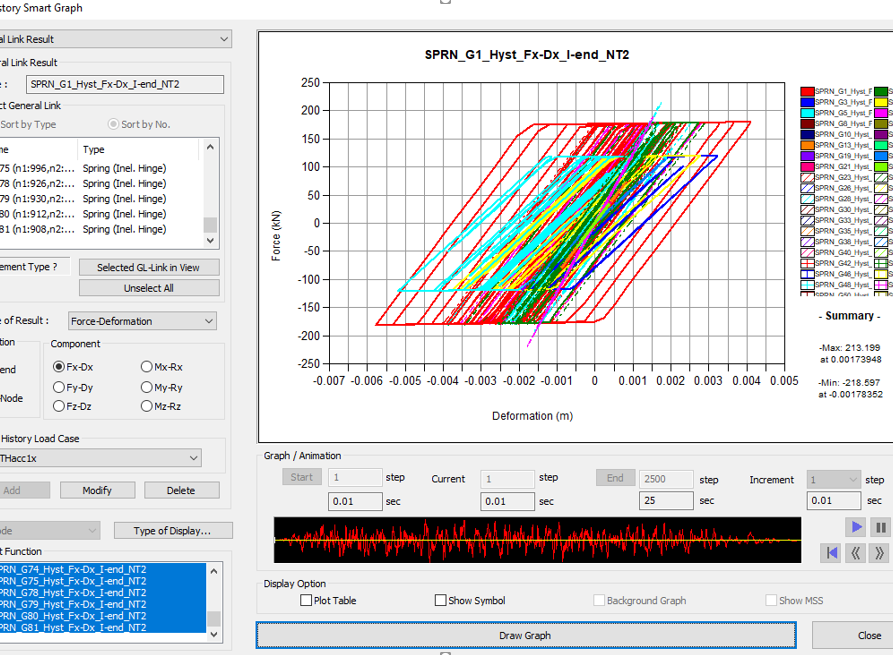The height and width of the screenshot is (655, 893).
Task: Click the navy SPRN_G10 legend swatch
Action: pyautogui.click(x=807, y=134)
